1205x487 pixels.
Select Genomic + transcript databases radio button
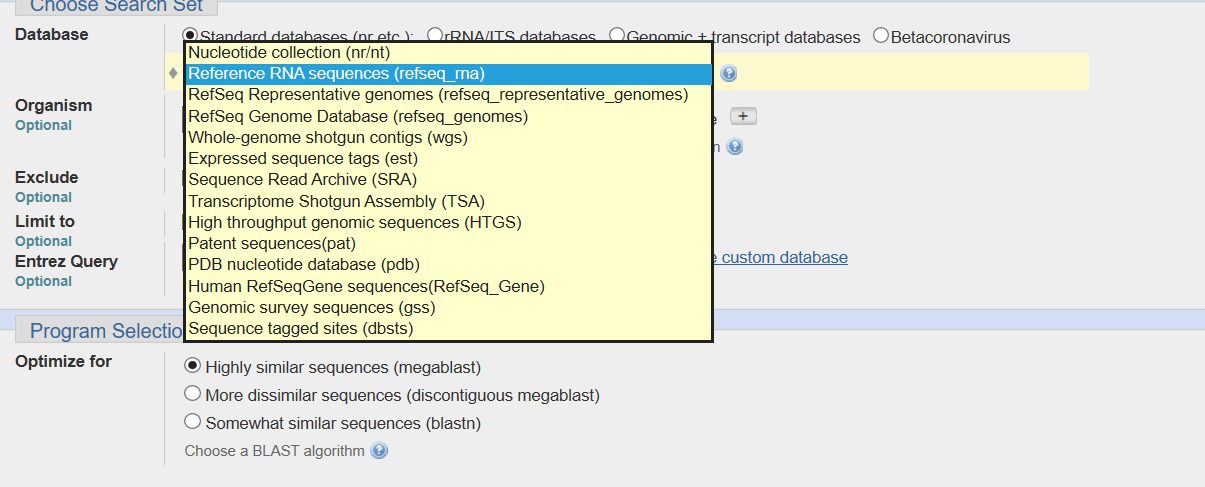pyautogui.click(x=616, y=36)
